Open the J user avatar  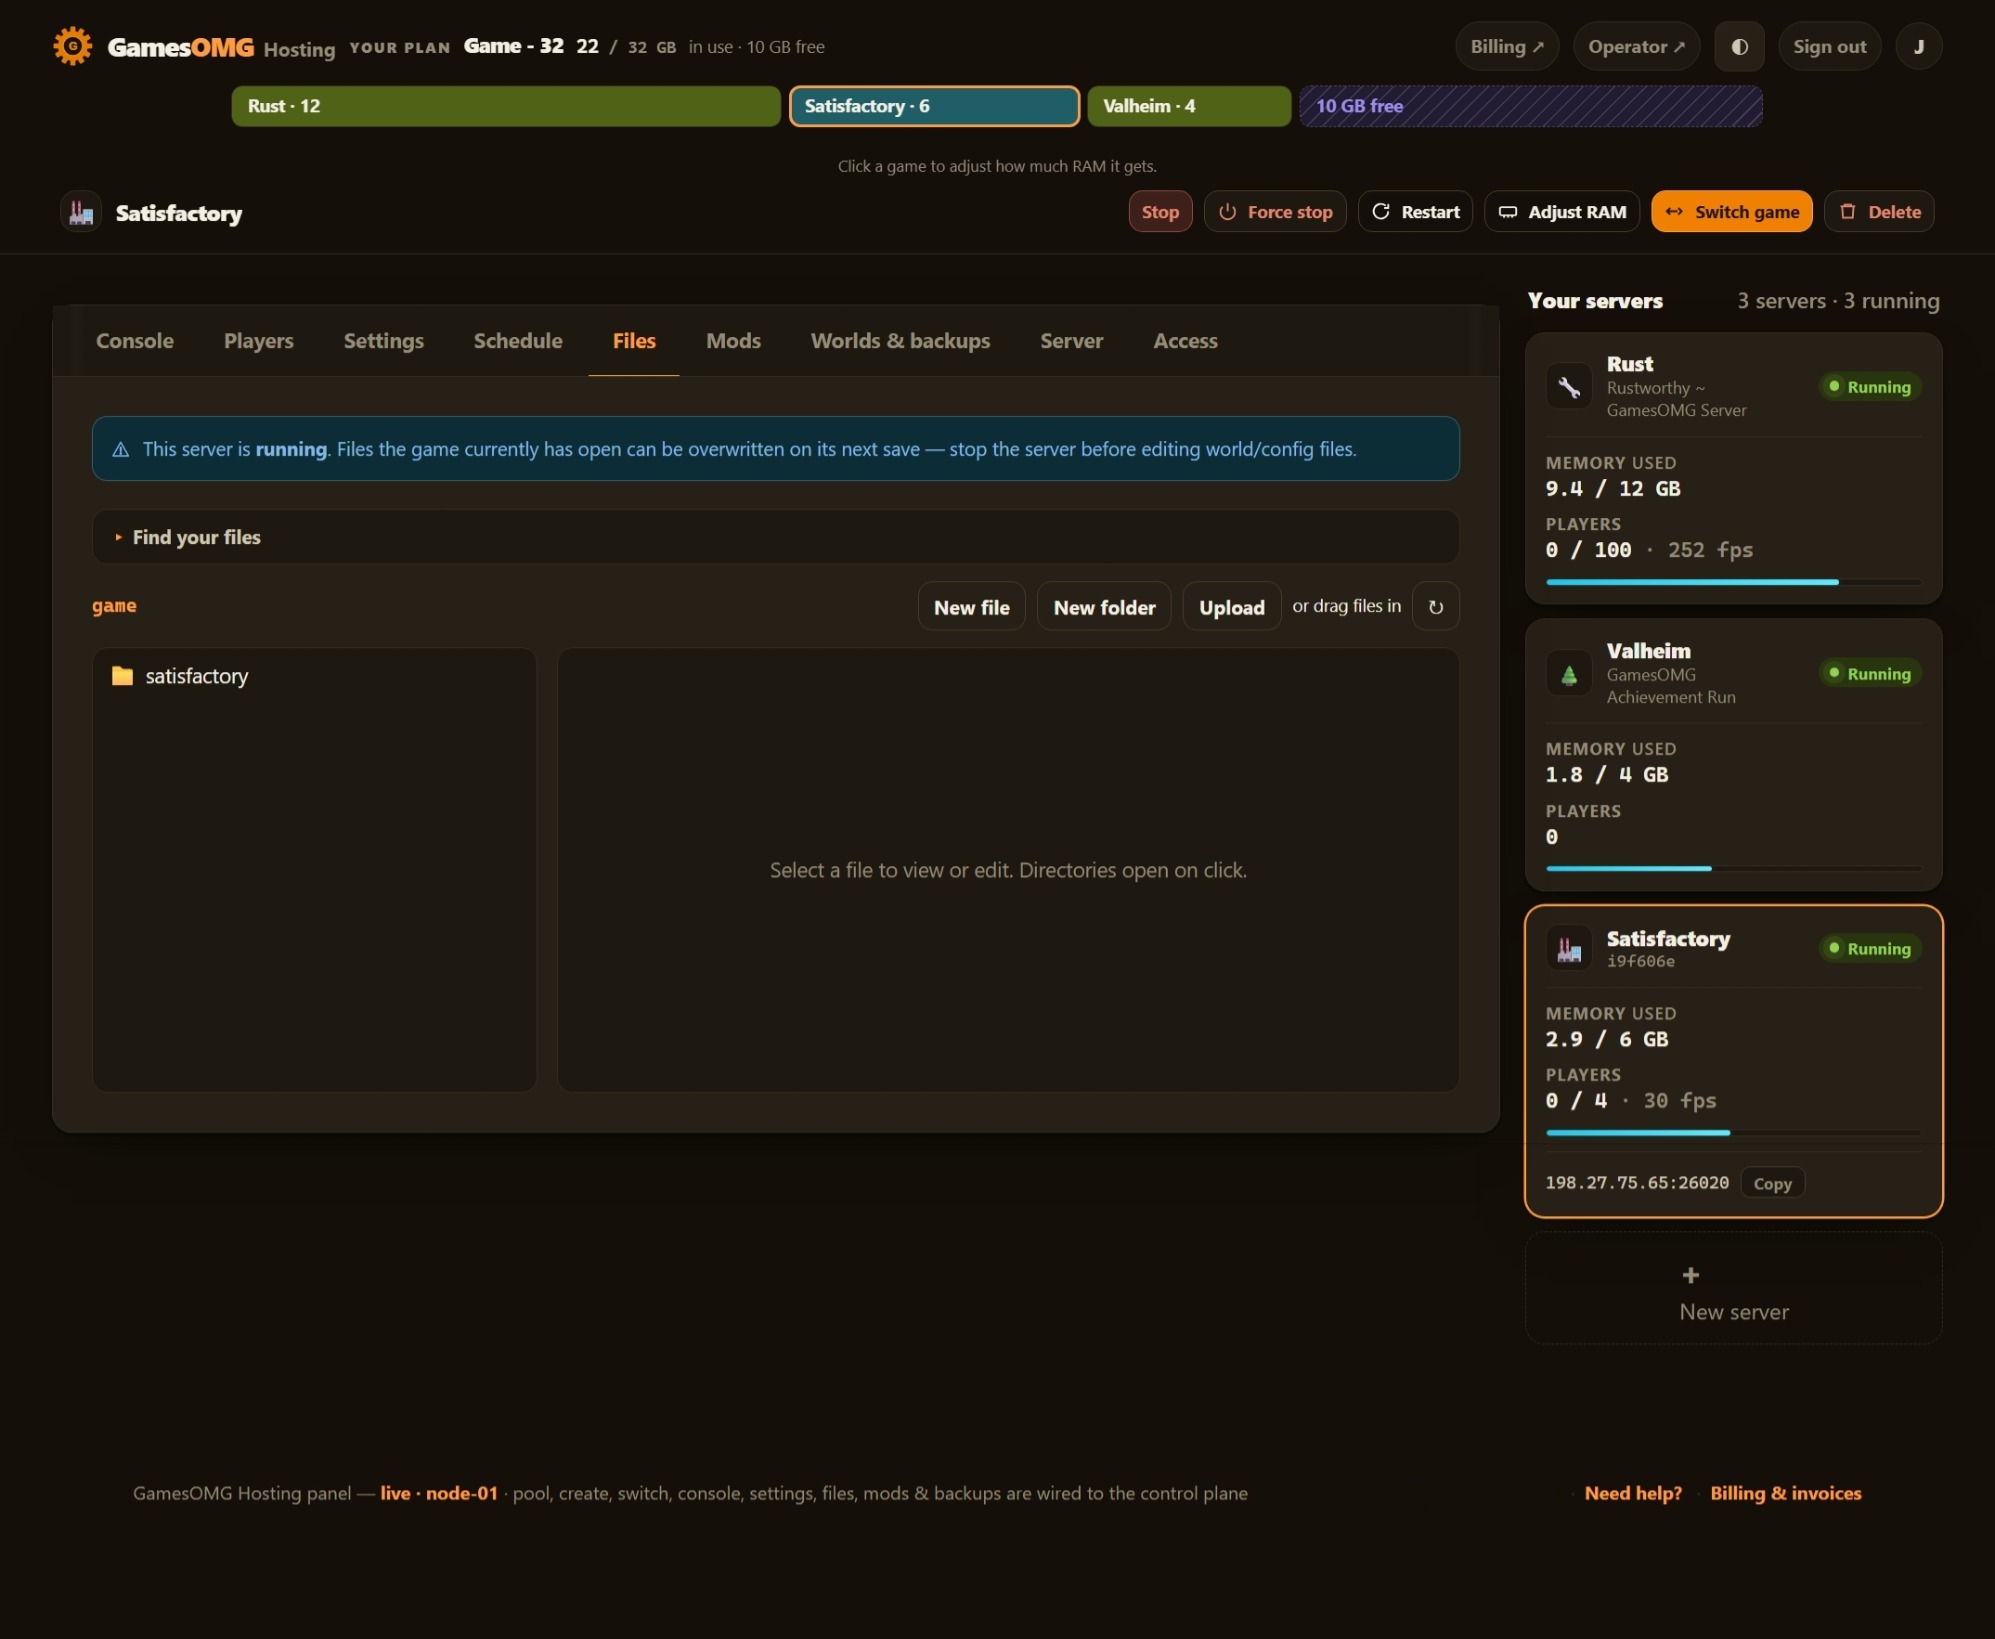(x=1918, y=47)
